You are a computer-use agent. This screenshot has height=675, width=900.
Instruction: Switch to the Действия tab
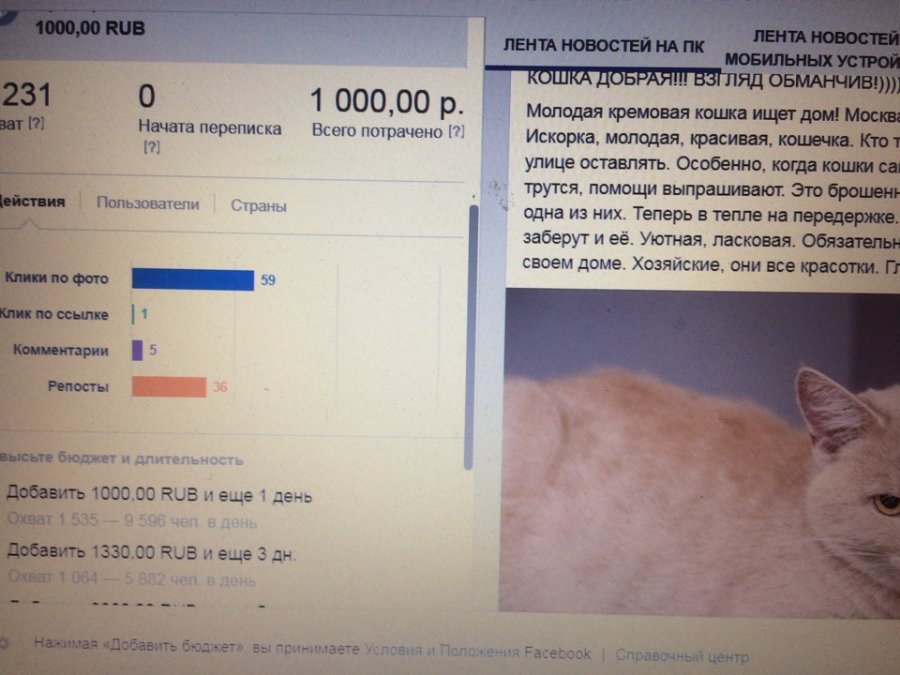click(32, 201)
